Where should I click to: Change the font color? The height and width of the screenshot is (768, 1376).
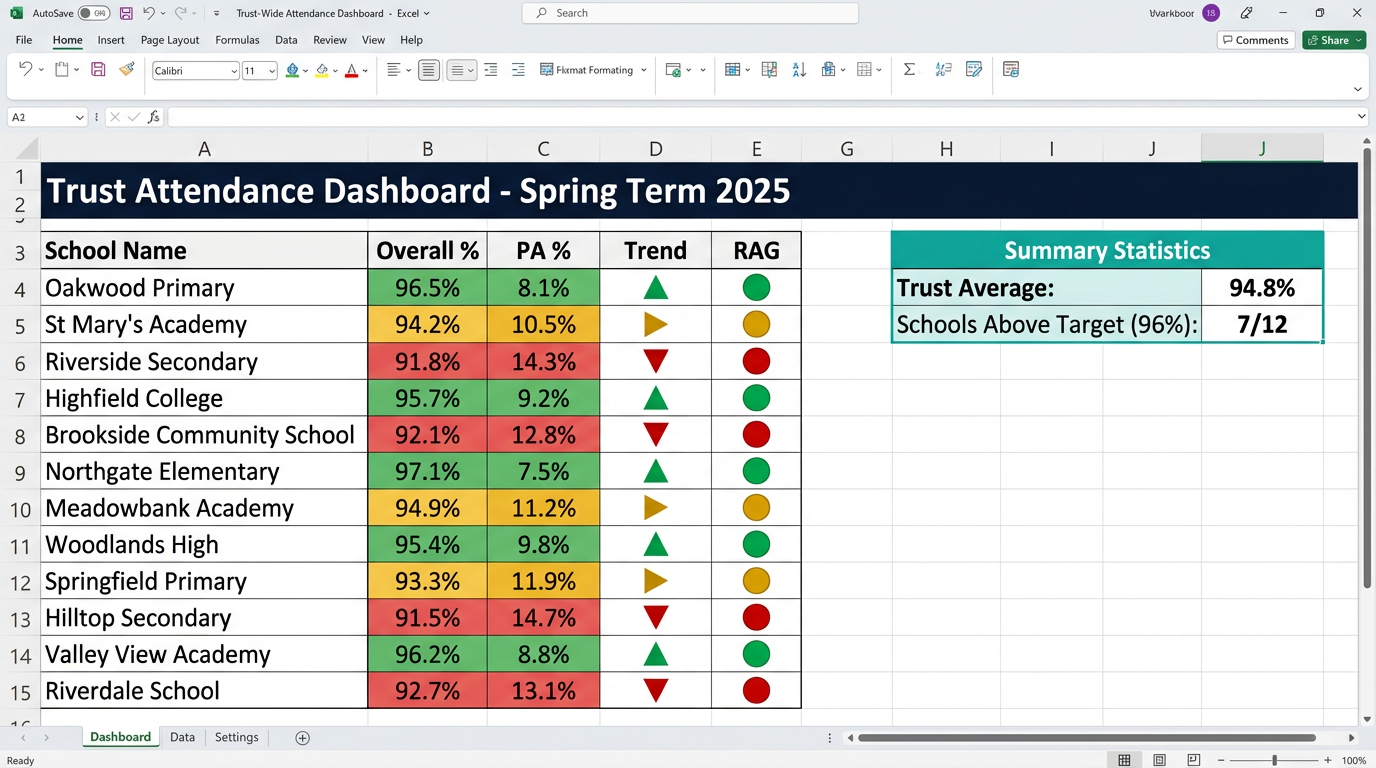click(x=351, y=70)
